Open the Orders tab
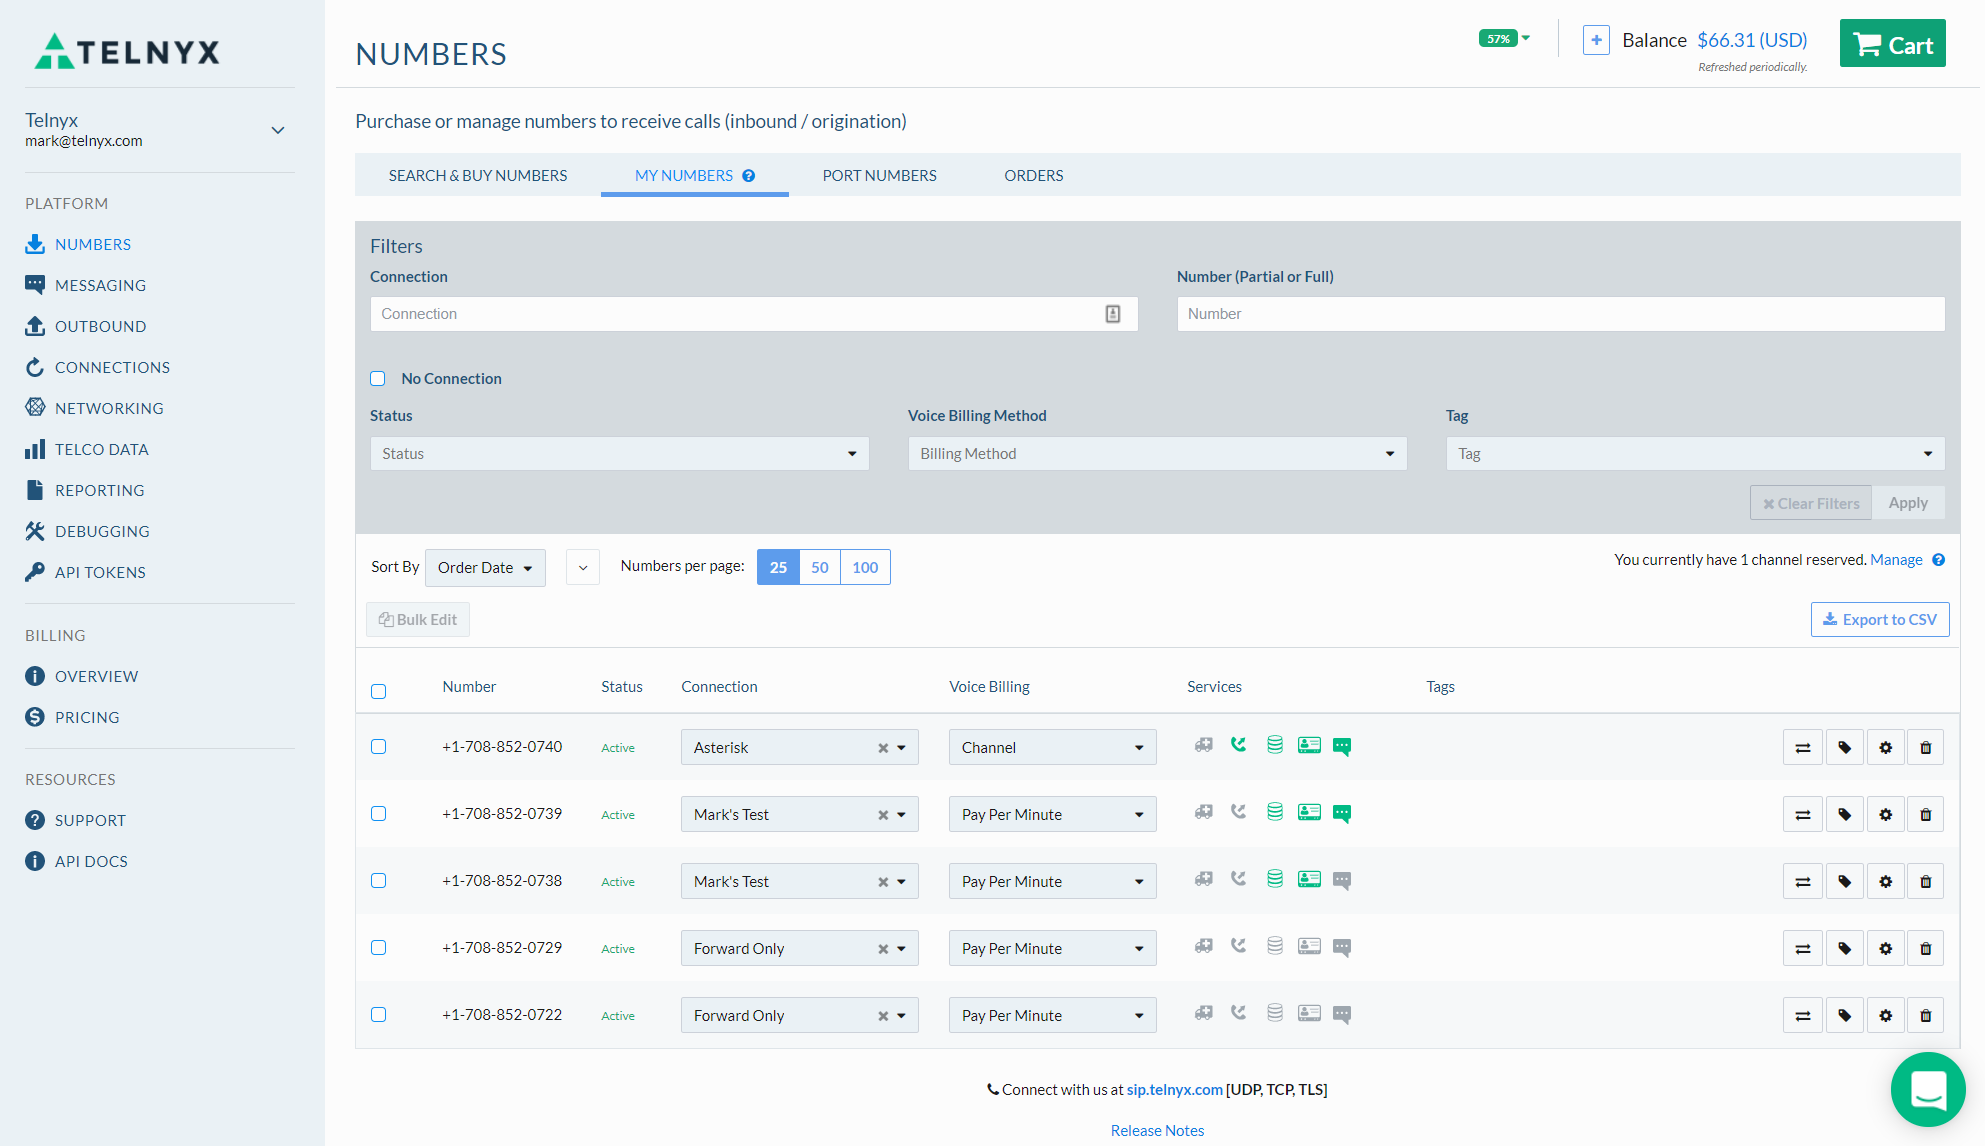This screenshot has height=1146, width=1985. (x=1033, y=175)
